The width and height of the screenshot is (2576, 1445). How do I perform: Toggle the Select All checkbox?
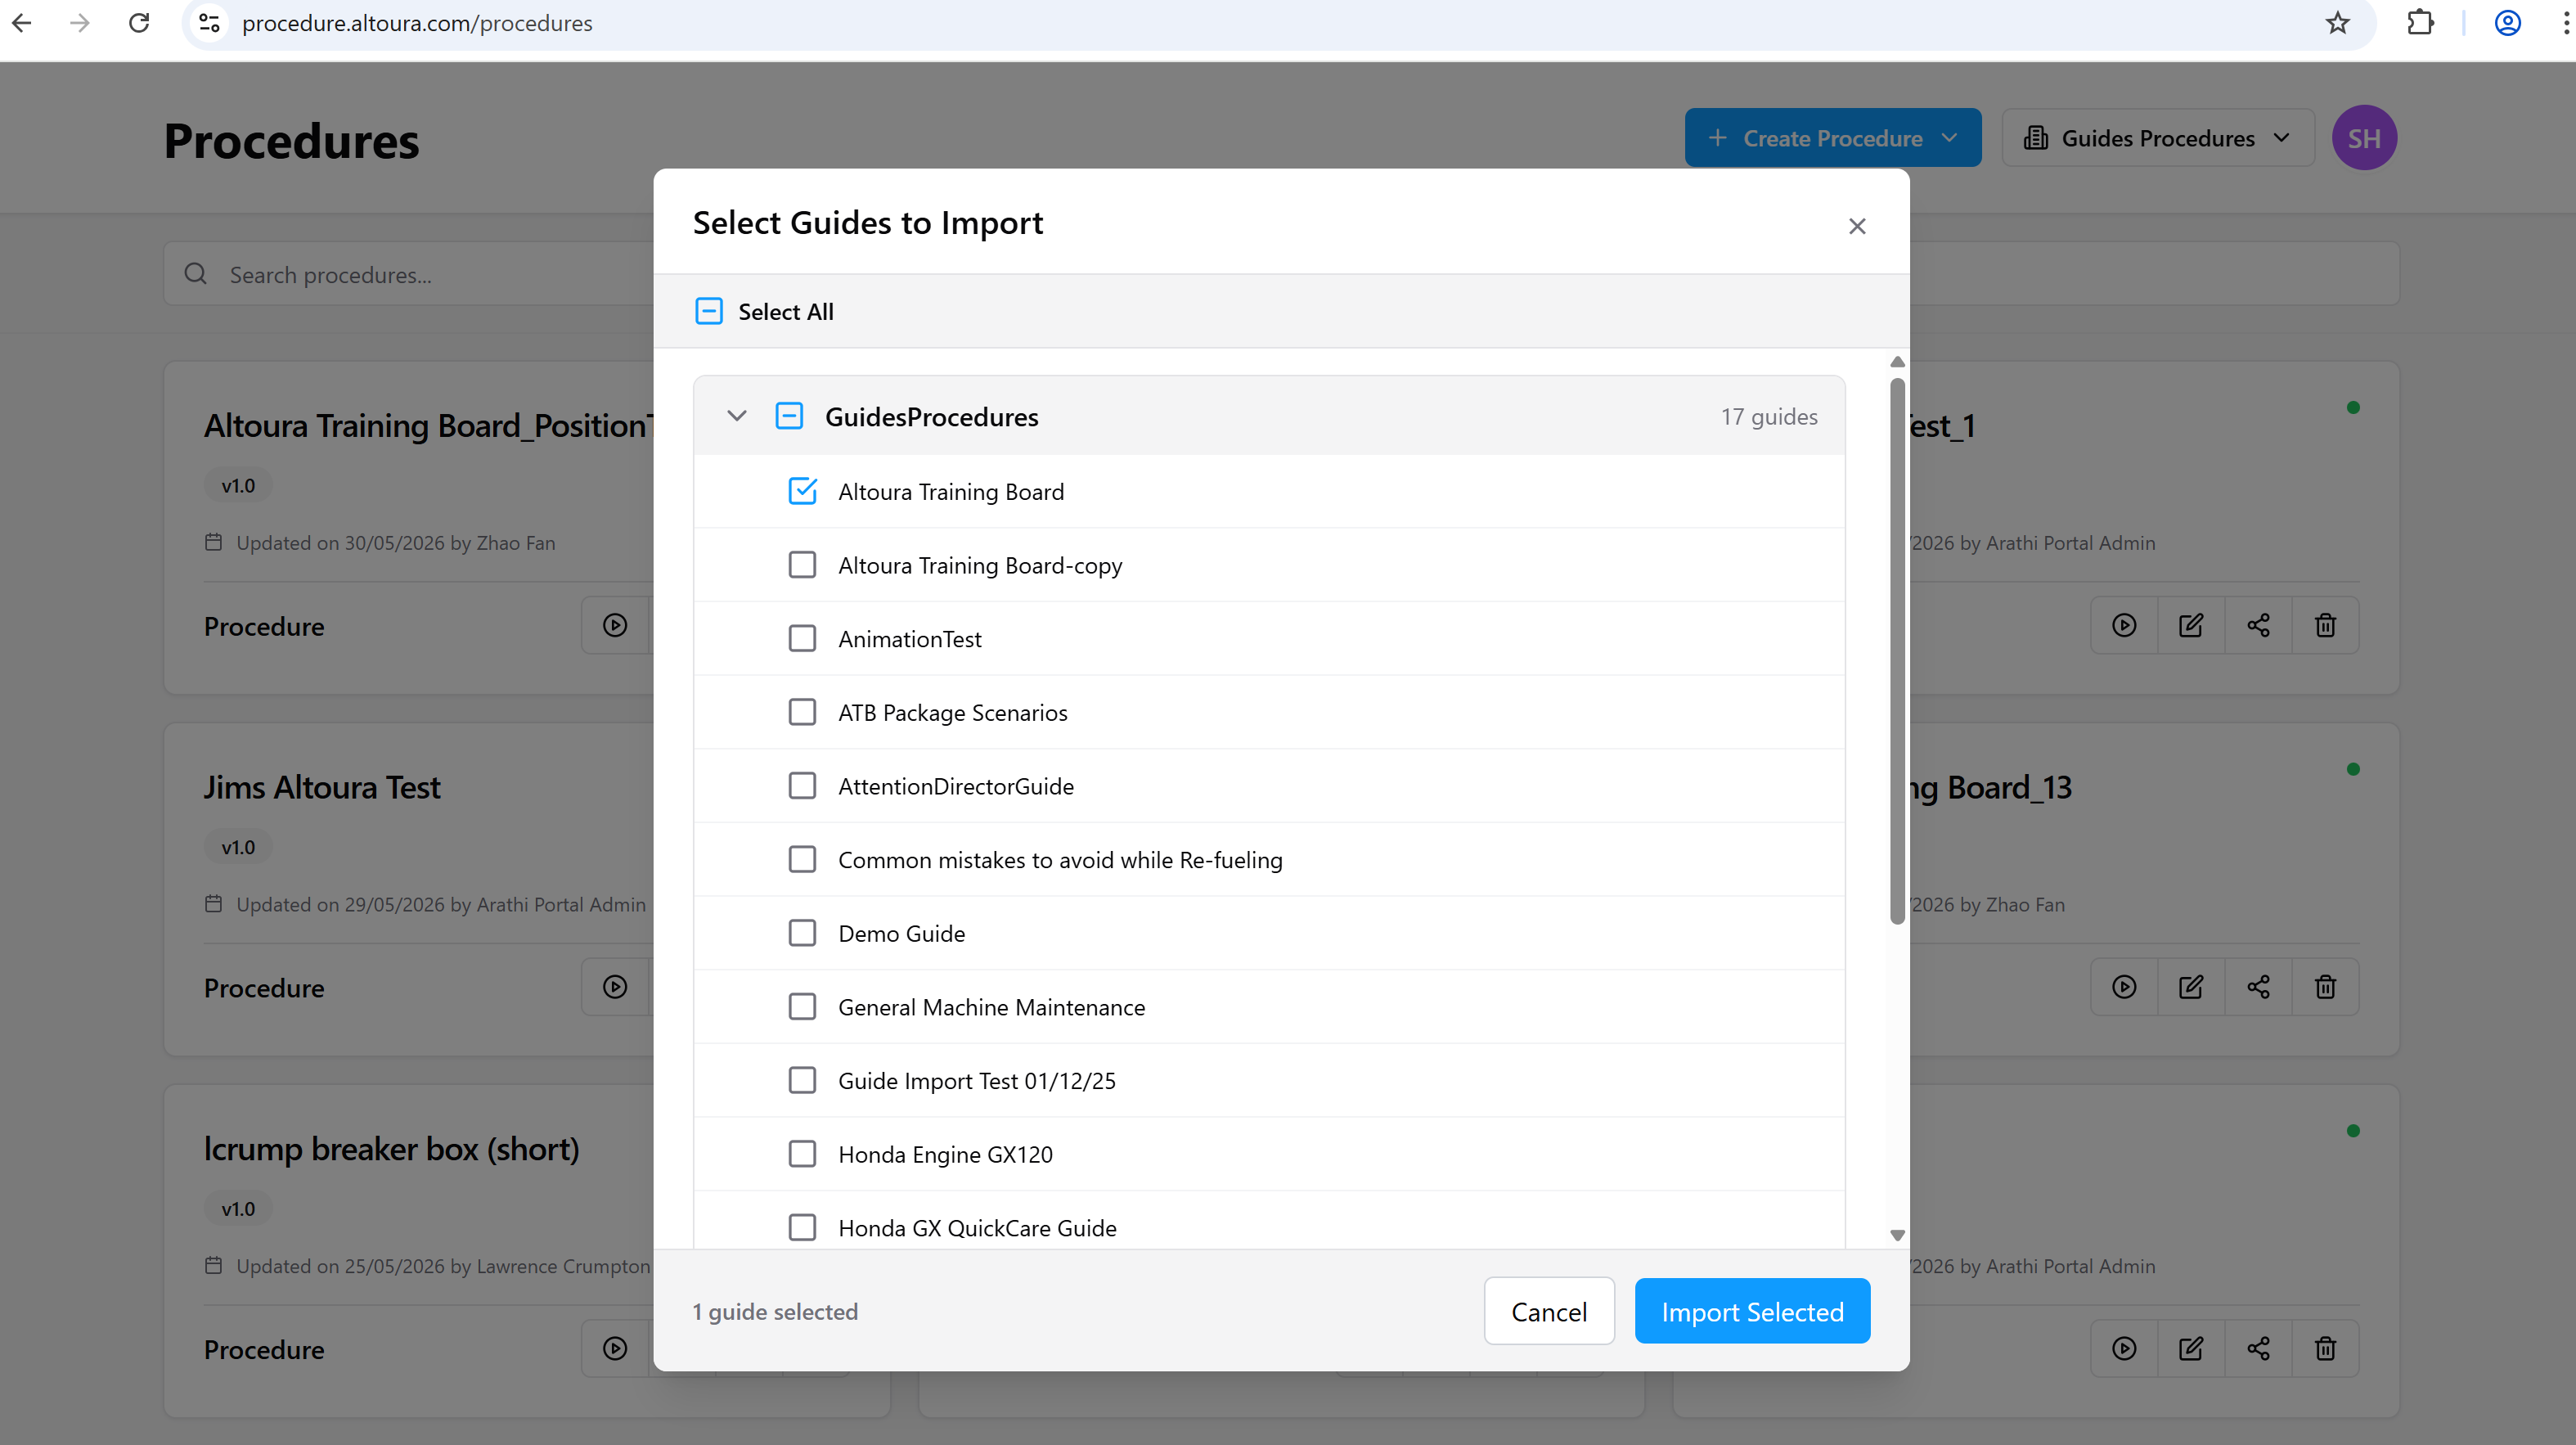click(709, 311)
